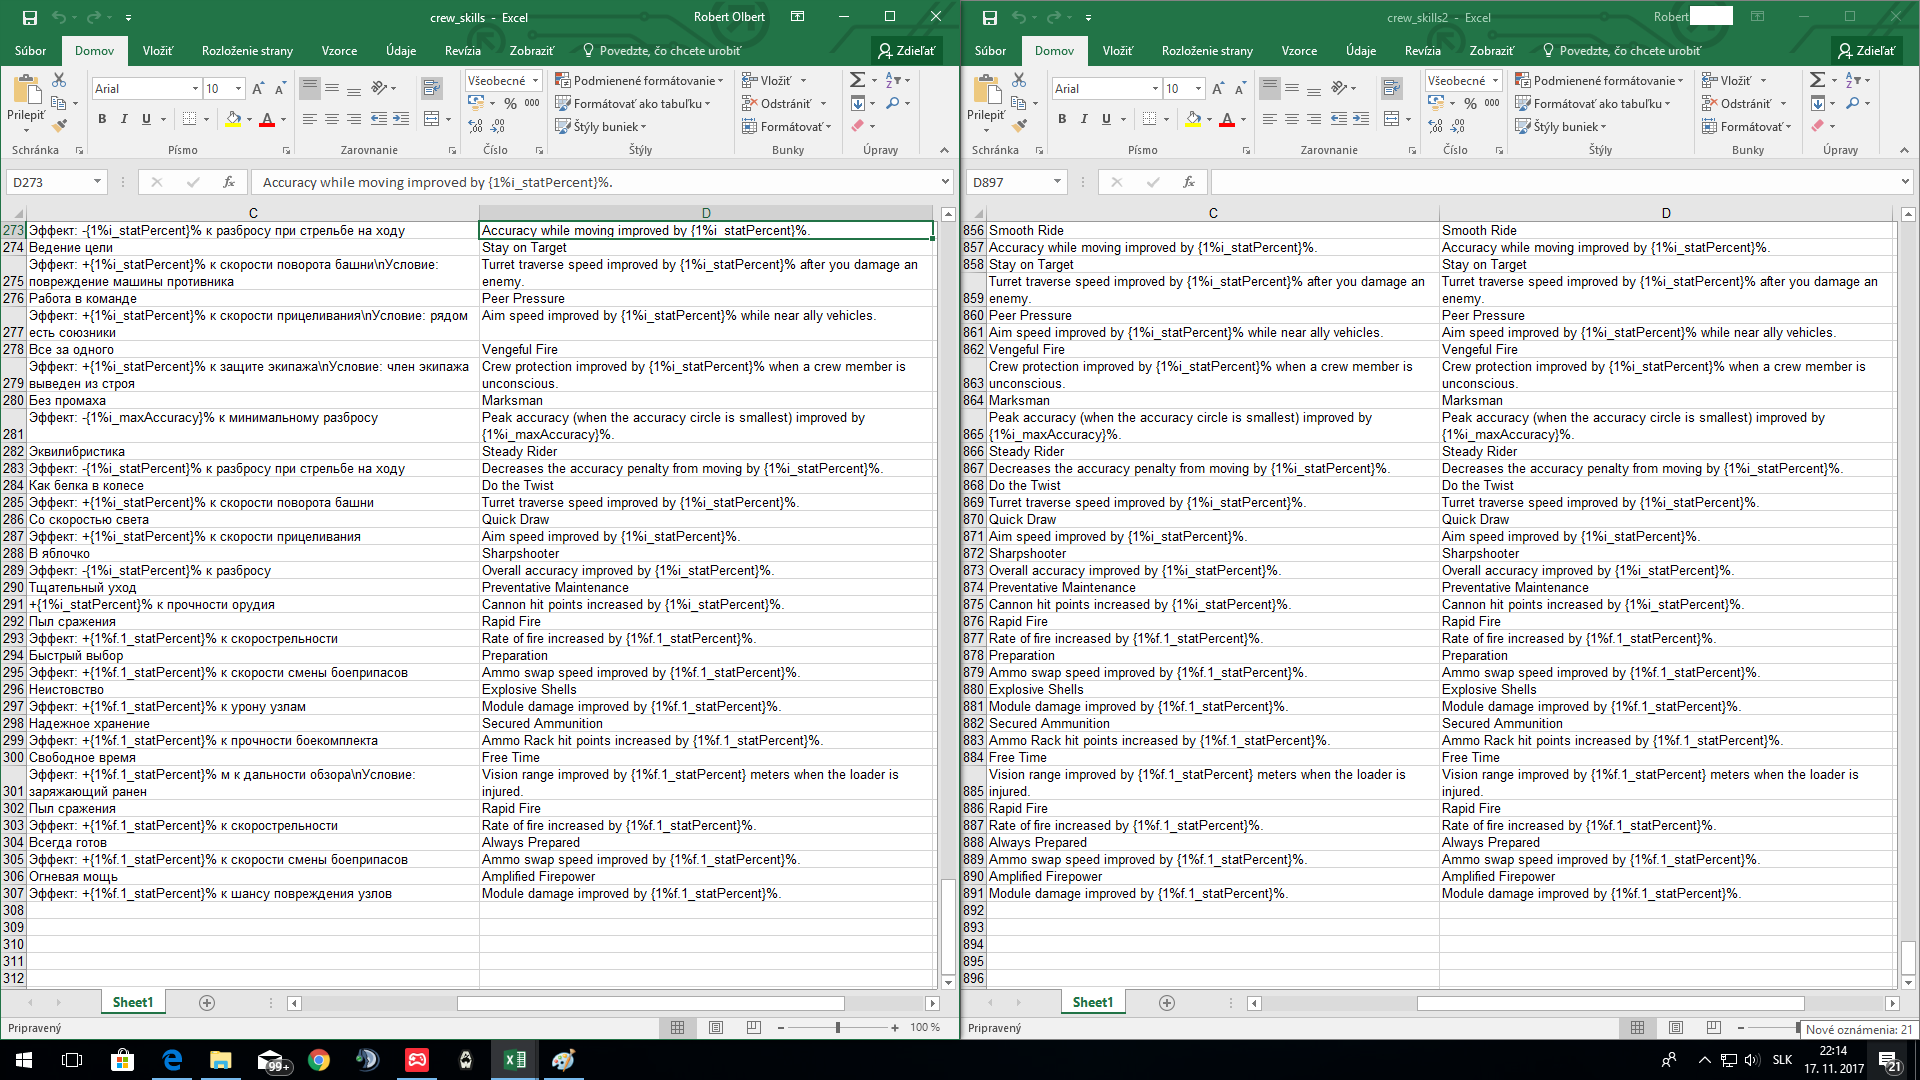Viewport: 1920px width, 1080px height.
Task: Click Insert Function fx in crew_skills window
Action: 229,182
